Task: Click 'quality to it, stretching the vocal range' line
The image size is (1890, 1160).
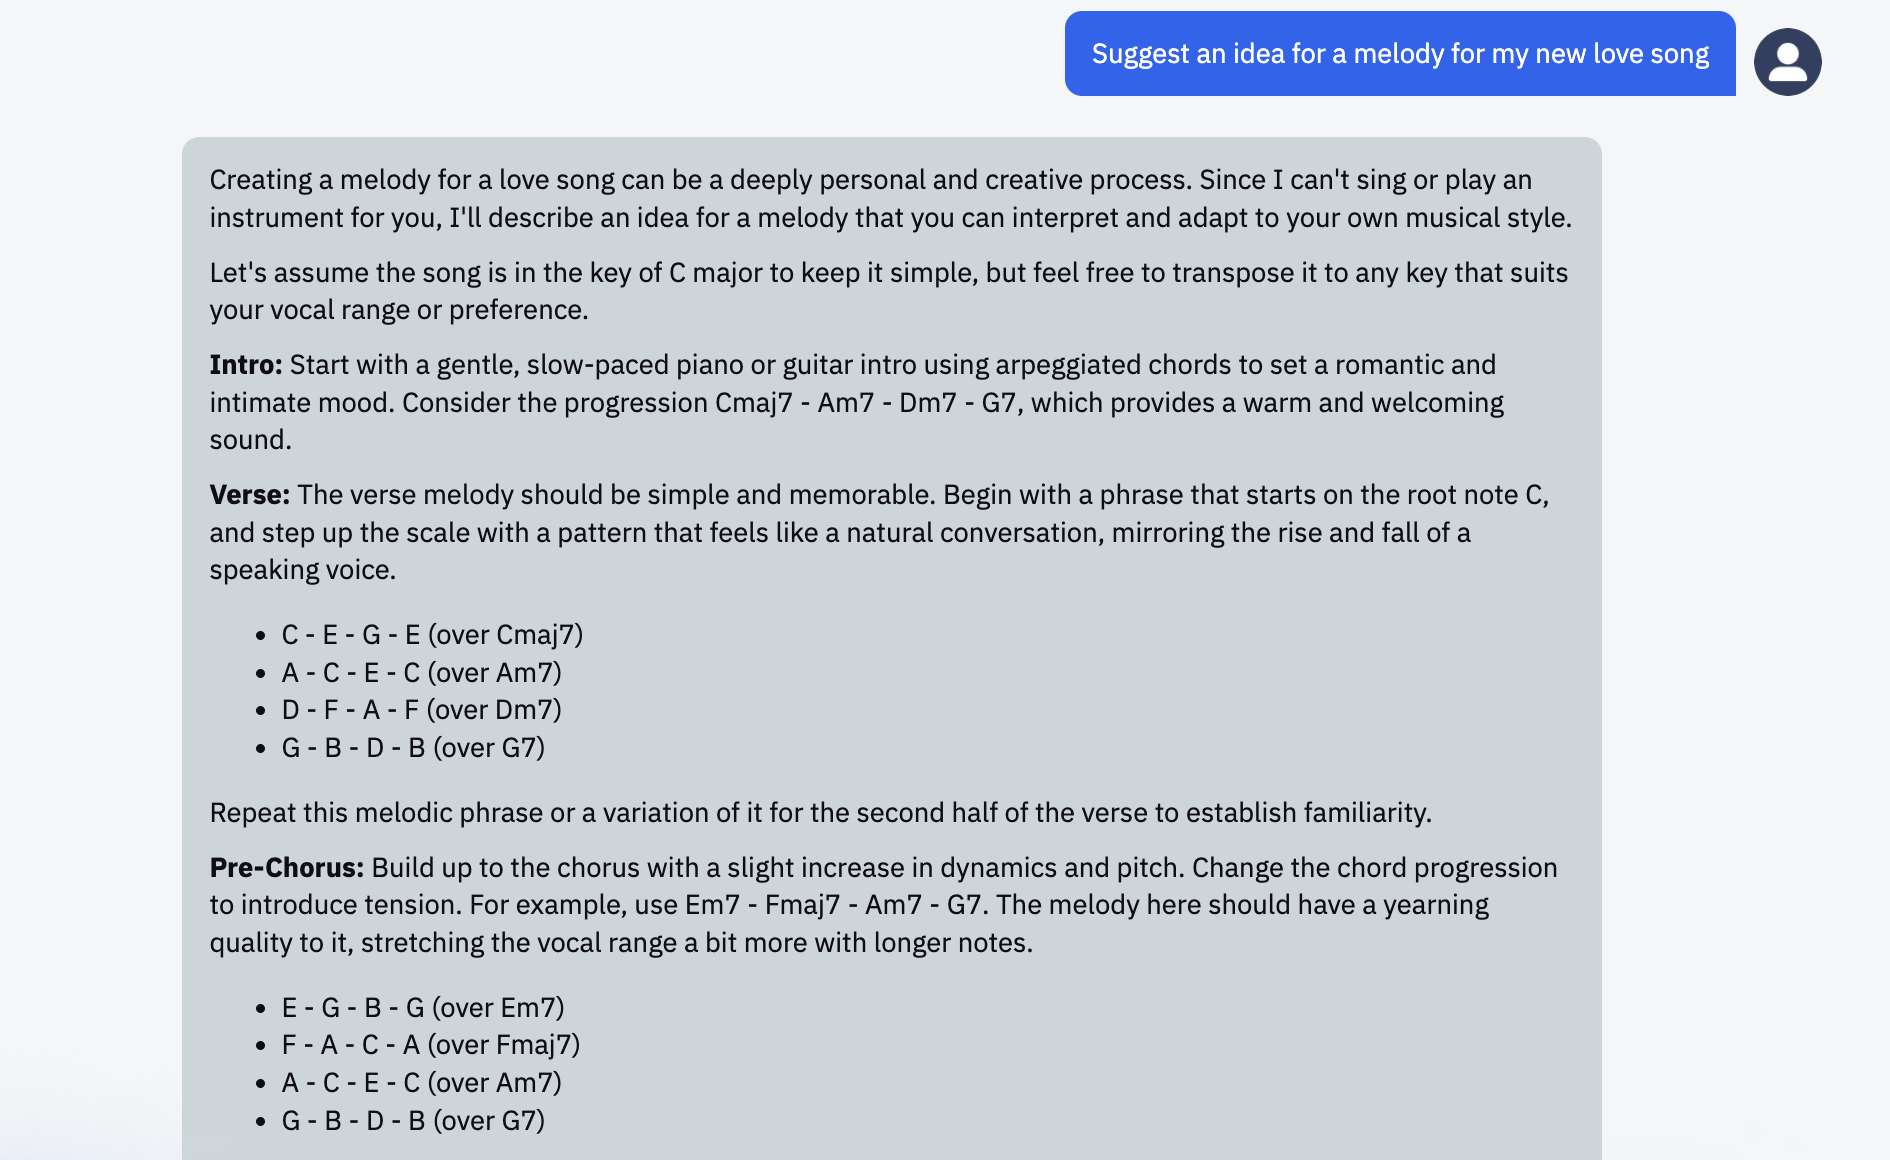Action: (x=620, y=943)
